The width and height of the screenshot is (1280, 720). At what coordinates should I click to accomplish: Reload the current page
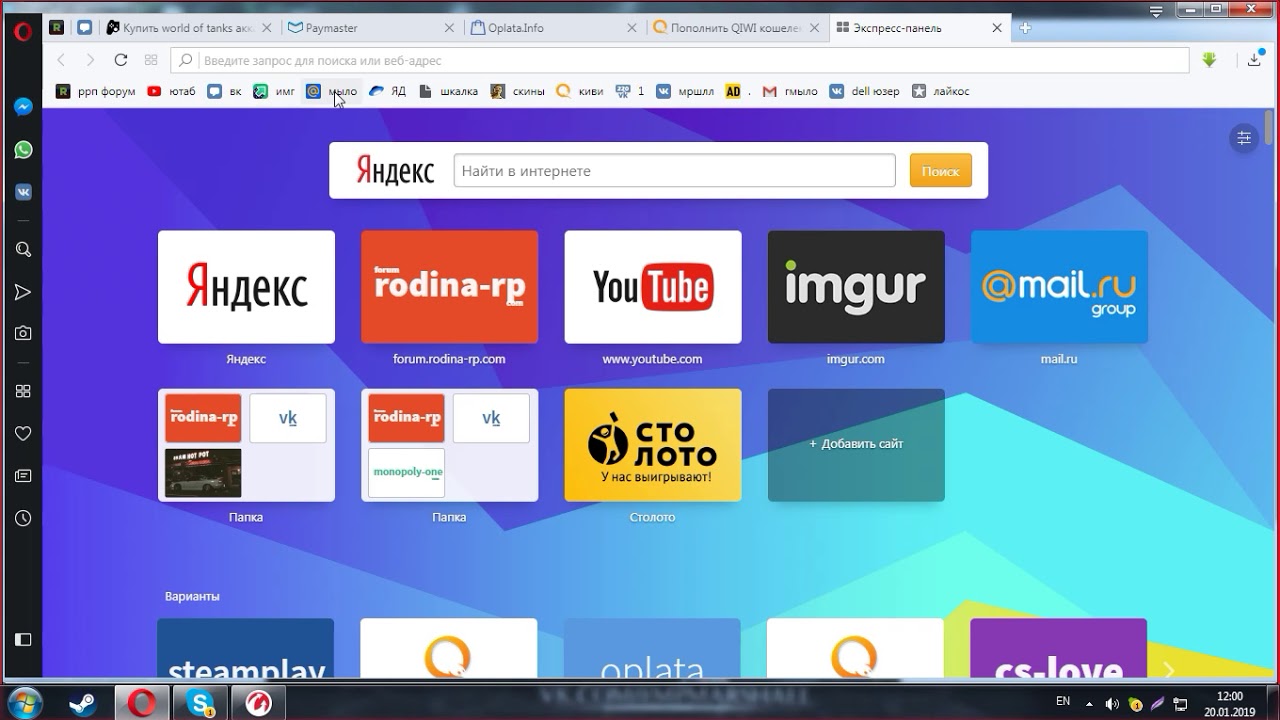pyautogui.click(x=121, y=60)
